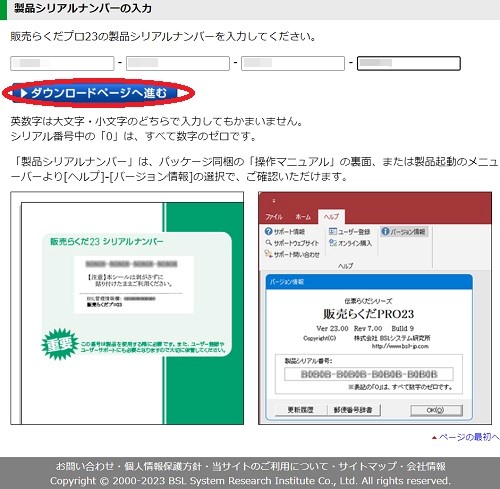
Task: Click the サポート問い合わせ icon
Action: (268, 254)
